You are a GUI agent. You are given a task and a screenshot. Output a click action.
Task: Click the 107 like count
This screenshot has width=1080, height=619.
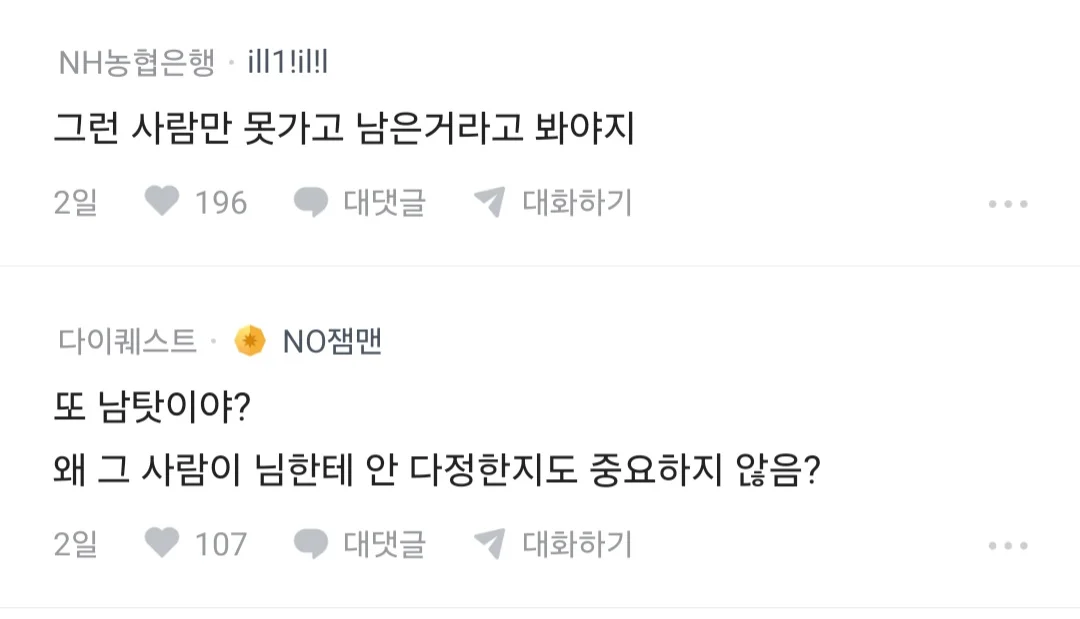220,544
